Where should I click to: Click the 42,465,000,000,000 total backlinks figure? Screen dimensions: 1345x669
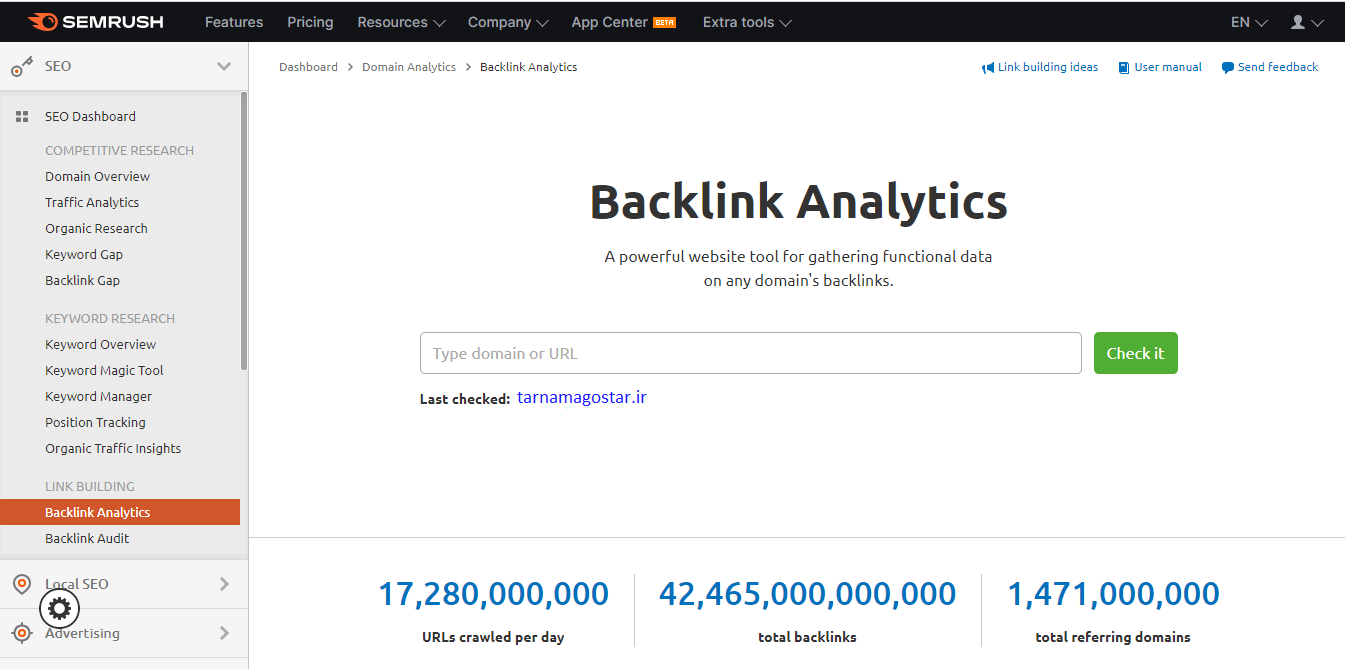click(807, 594)
